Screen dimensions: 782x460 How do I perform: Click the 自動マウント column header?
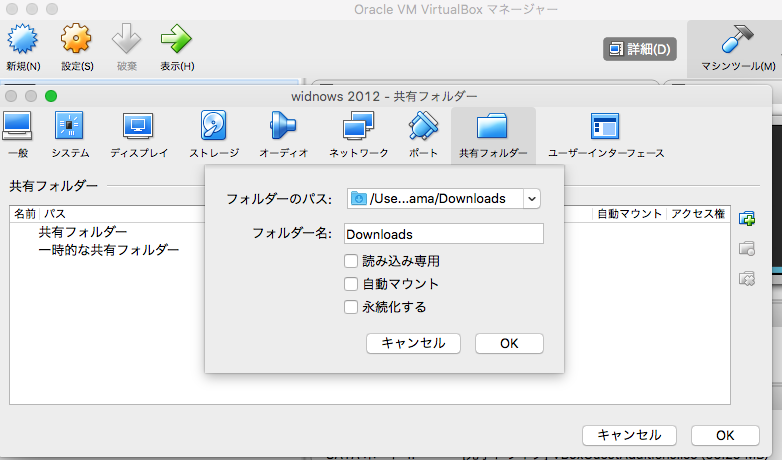click(629, 214)
